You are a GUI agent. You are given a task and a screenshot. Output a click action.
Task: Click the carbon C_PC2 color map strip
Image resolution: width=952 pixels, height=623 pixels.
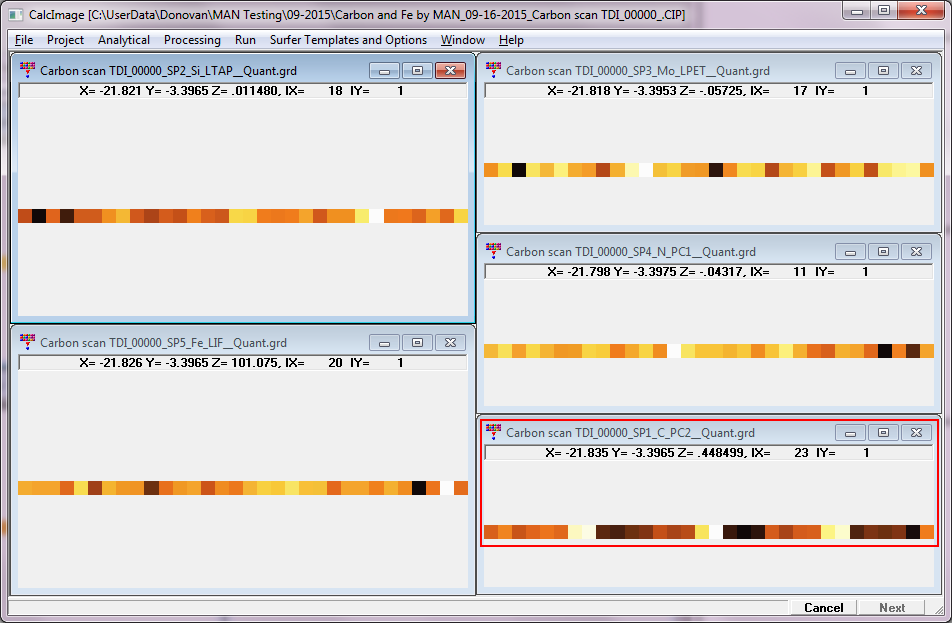[x=708, y=532]
